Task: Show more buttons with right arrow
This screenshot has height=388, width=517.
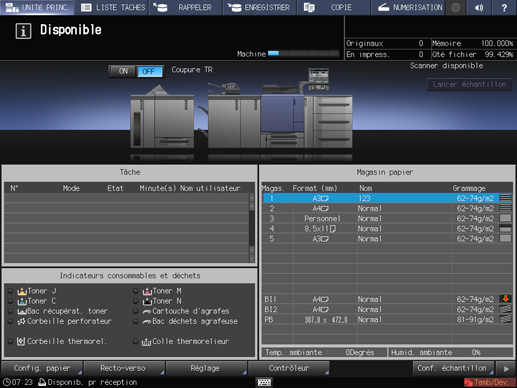Action: pyautogui.click(x=506, y=368)
